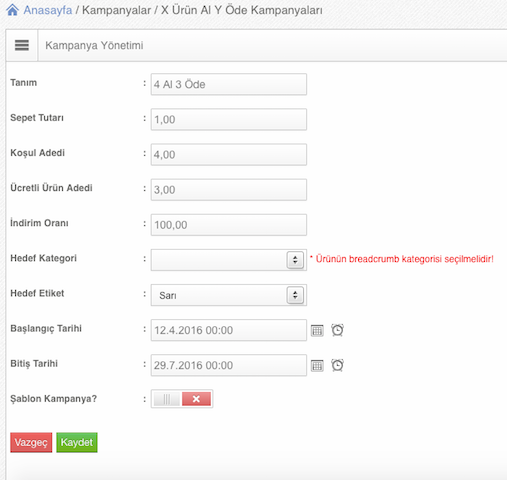This screenshot has height=480, width=507.
Task: Open clock time picker for Bitiş Tarihi
Action: coord(337,365)
